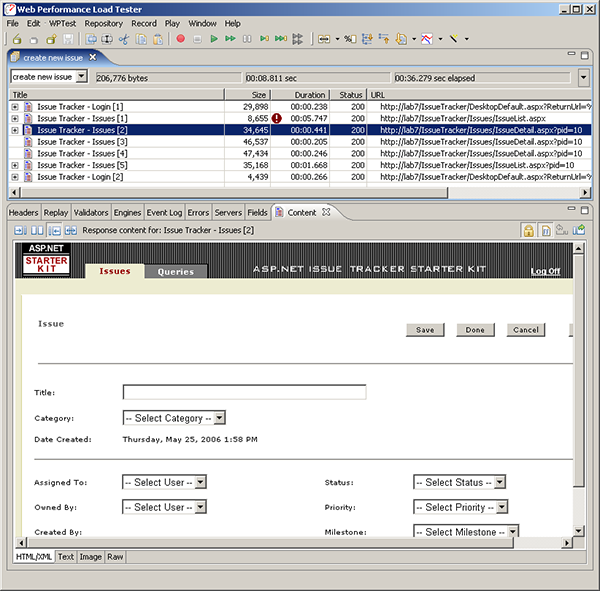Click the green step-to-next-page play icon
The width and height of the screenshot is (600, 591).
(264, 39)
